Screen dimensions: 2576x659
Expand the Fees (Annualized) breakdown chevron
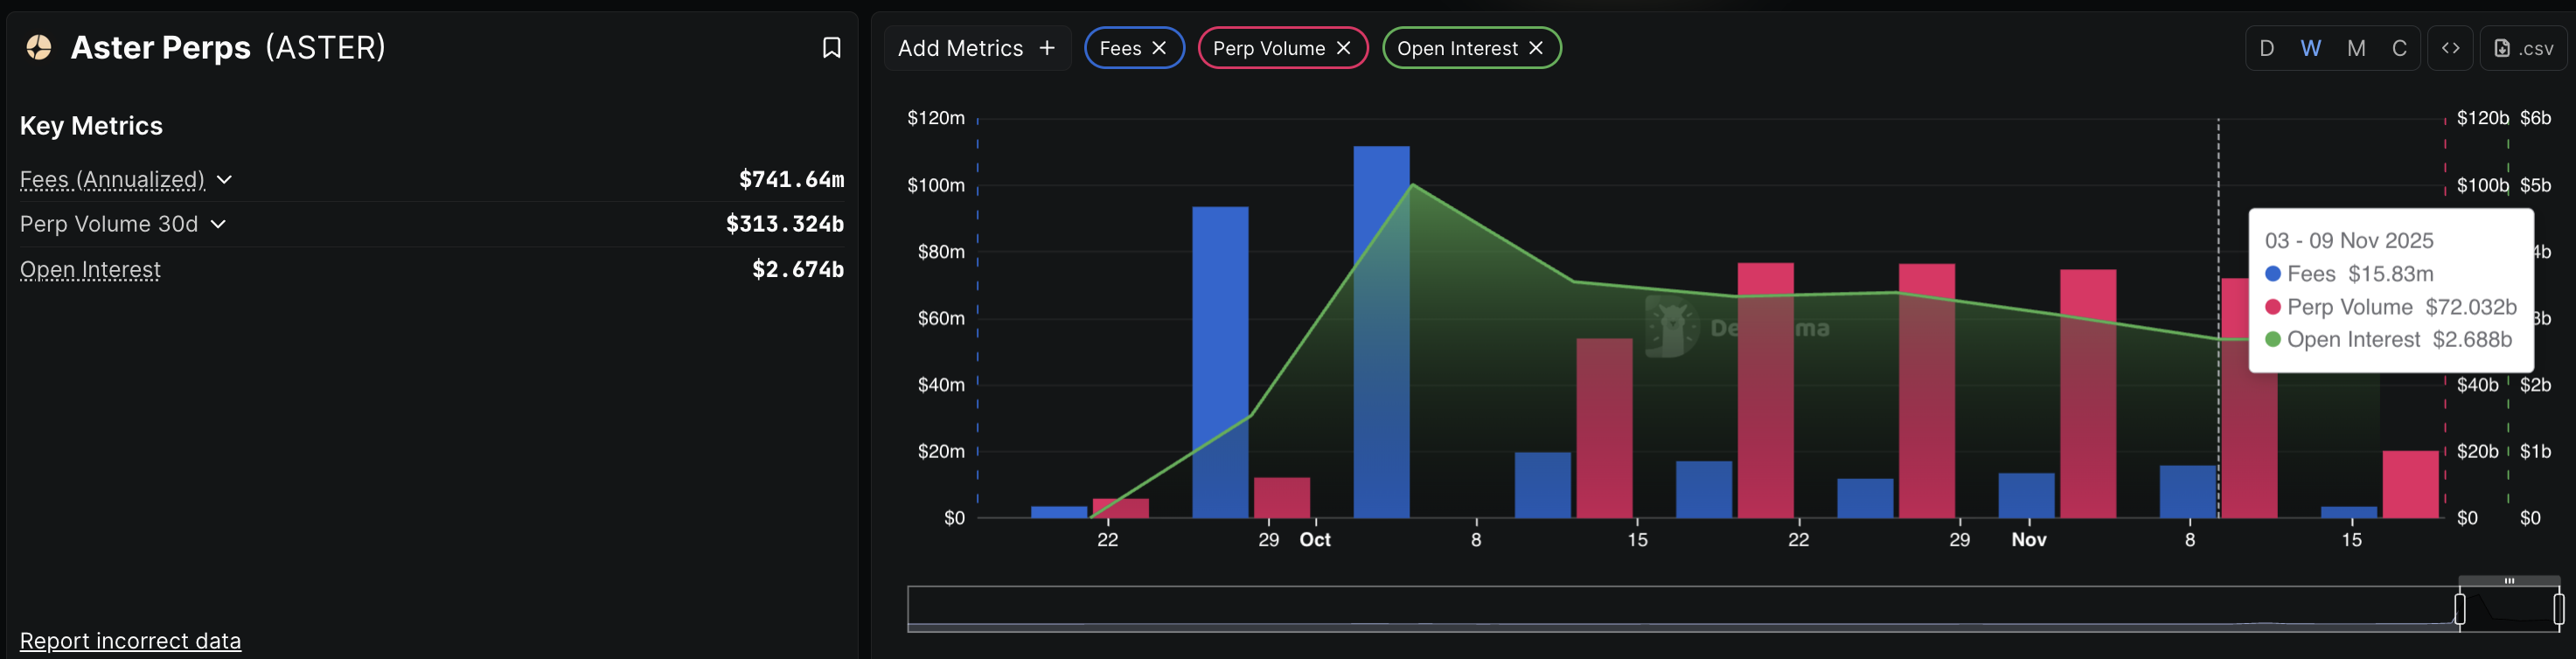click(224, 180)
